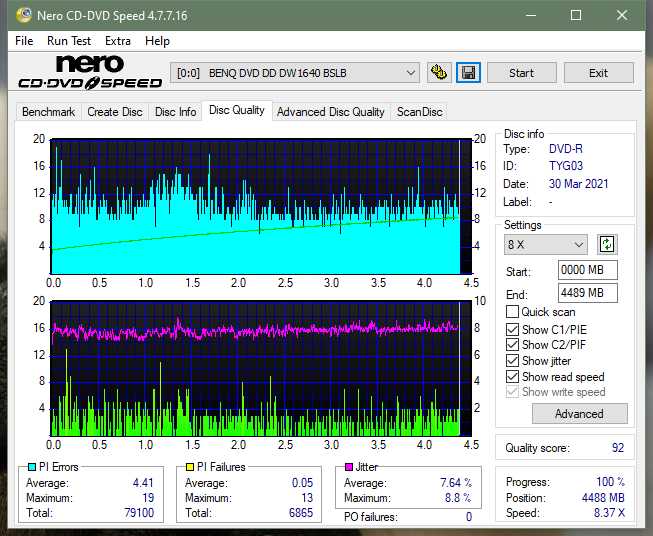
Task: Click the End 4489 MB field
Action: [588, 293]
